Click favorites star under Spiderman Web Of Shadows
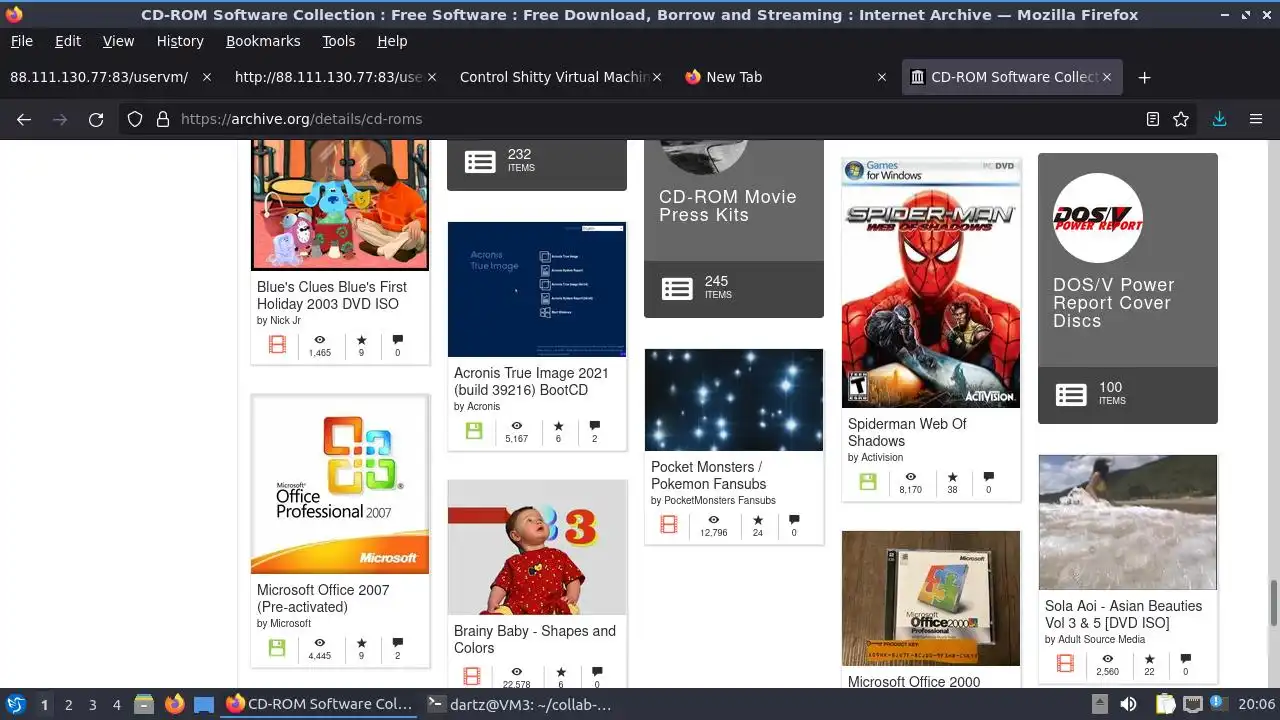The height and width of the screenshot is (720, 1280). point(952,477)
